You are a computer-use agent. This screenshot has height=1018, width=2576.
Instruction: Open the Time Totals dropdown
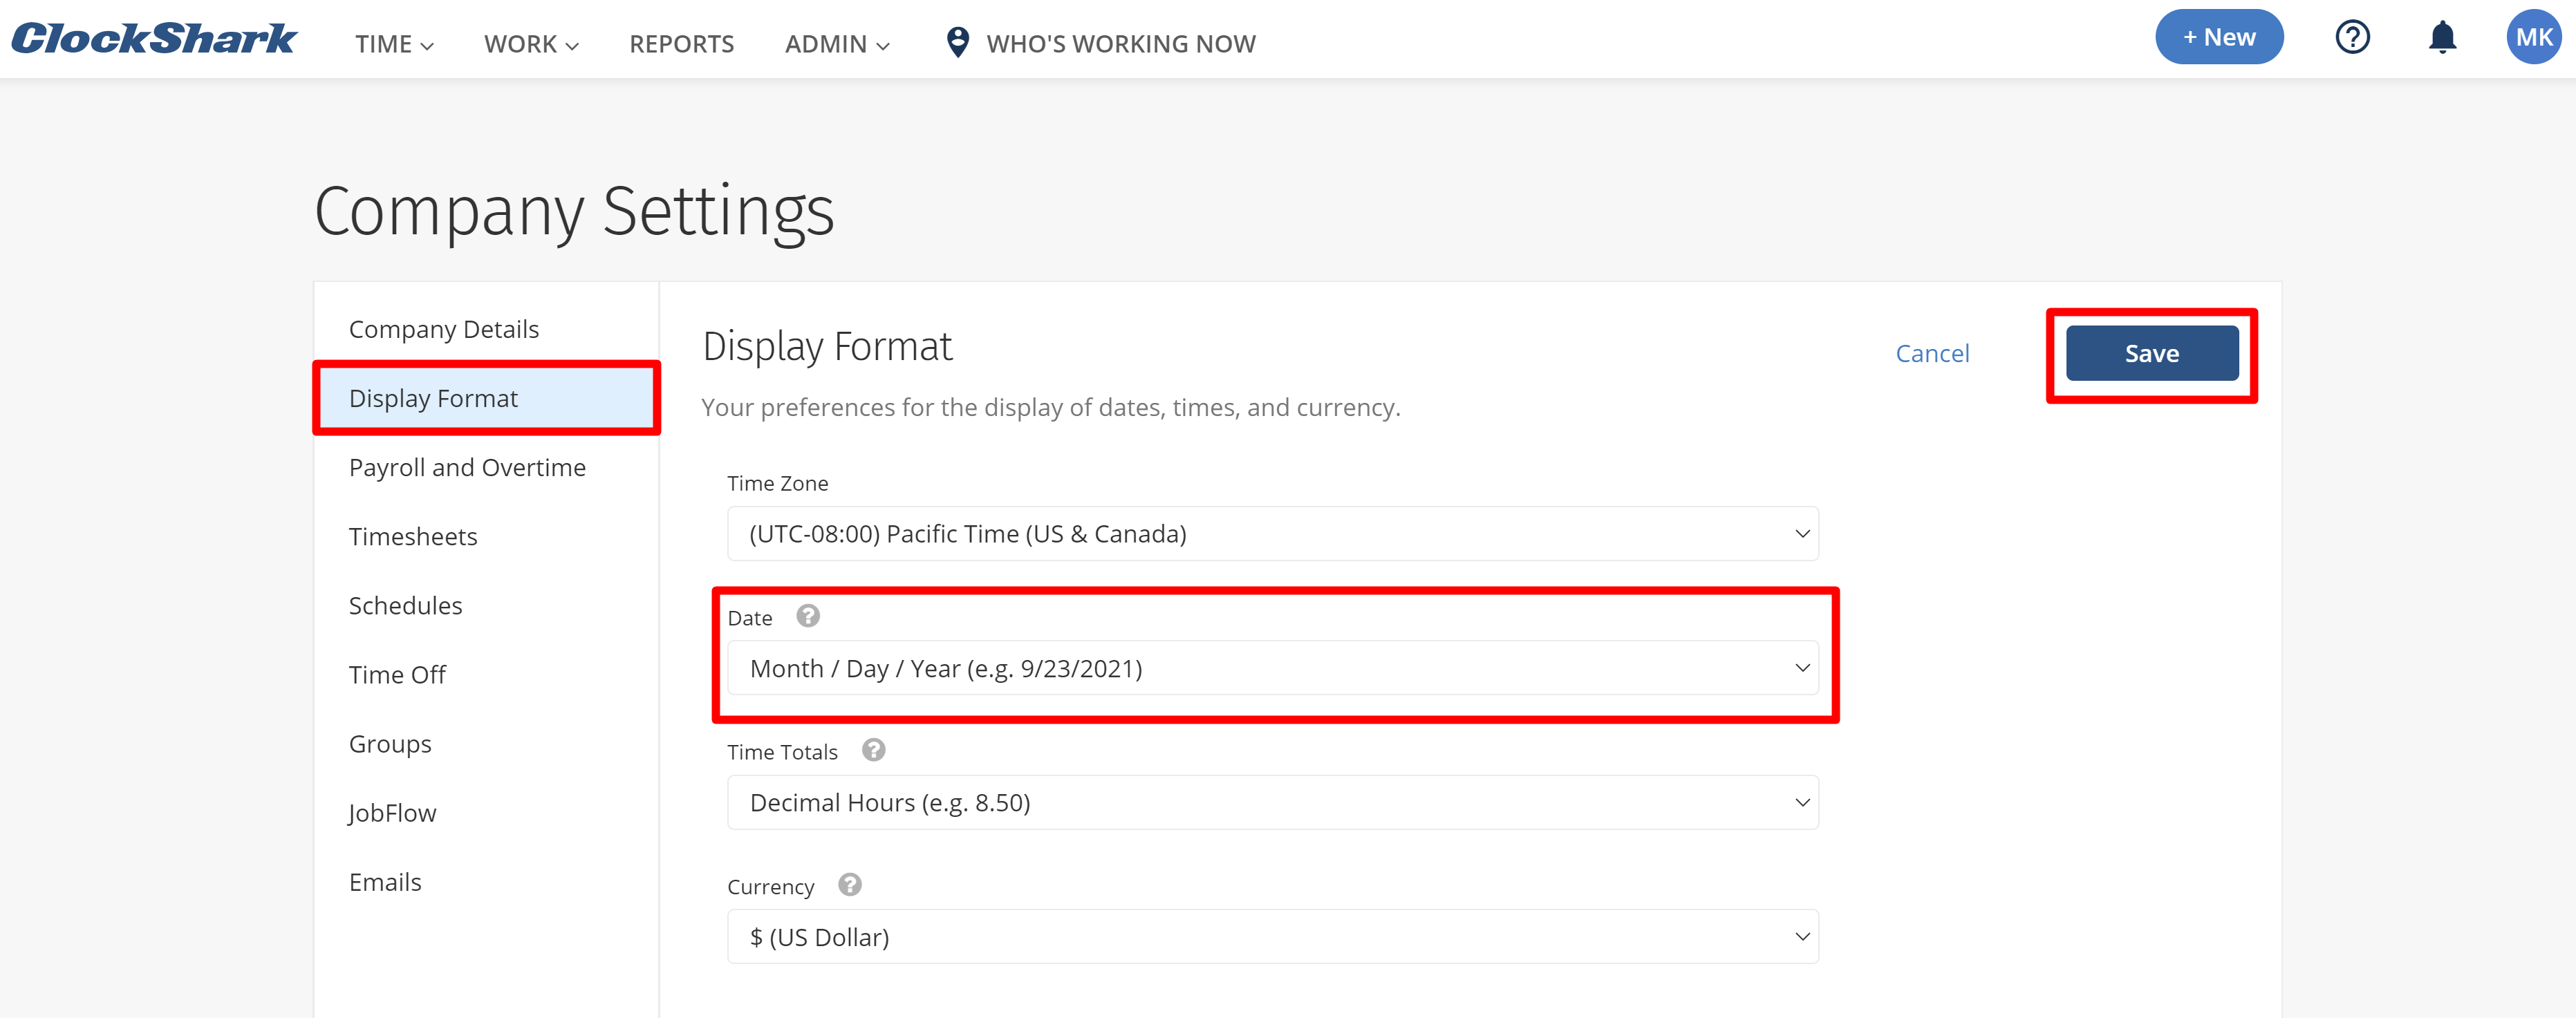click(1272, 803)
